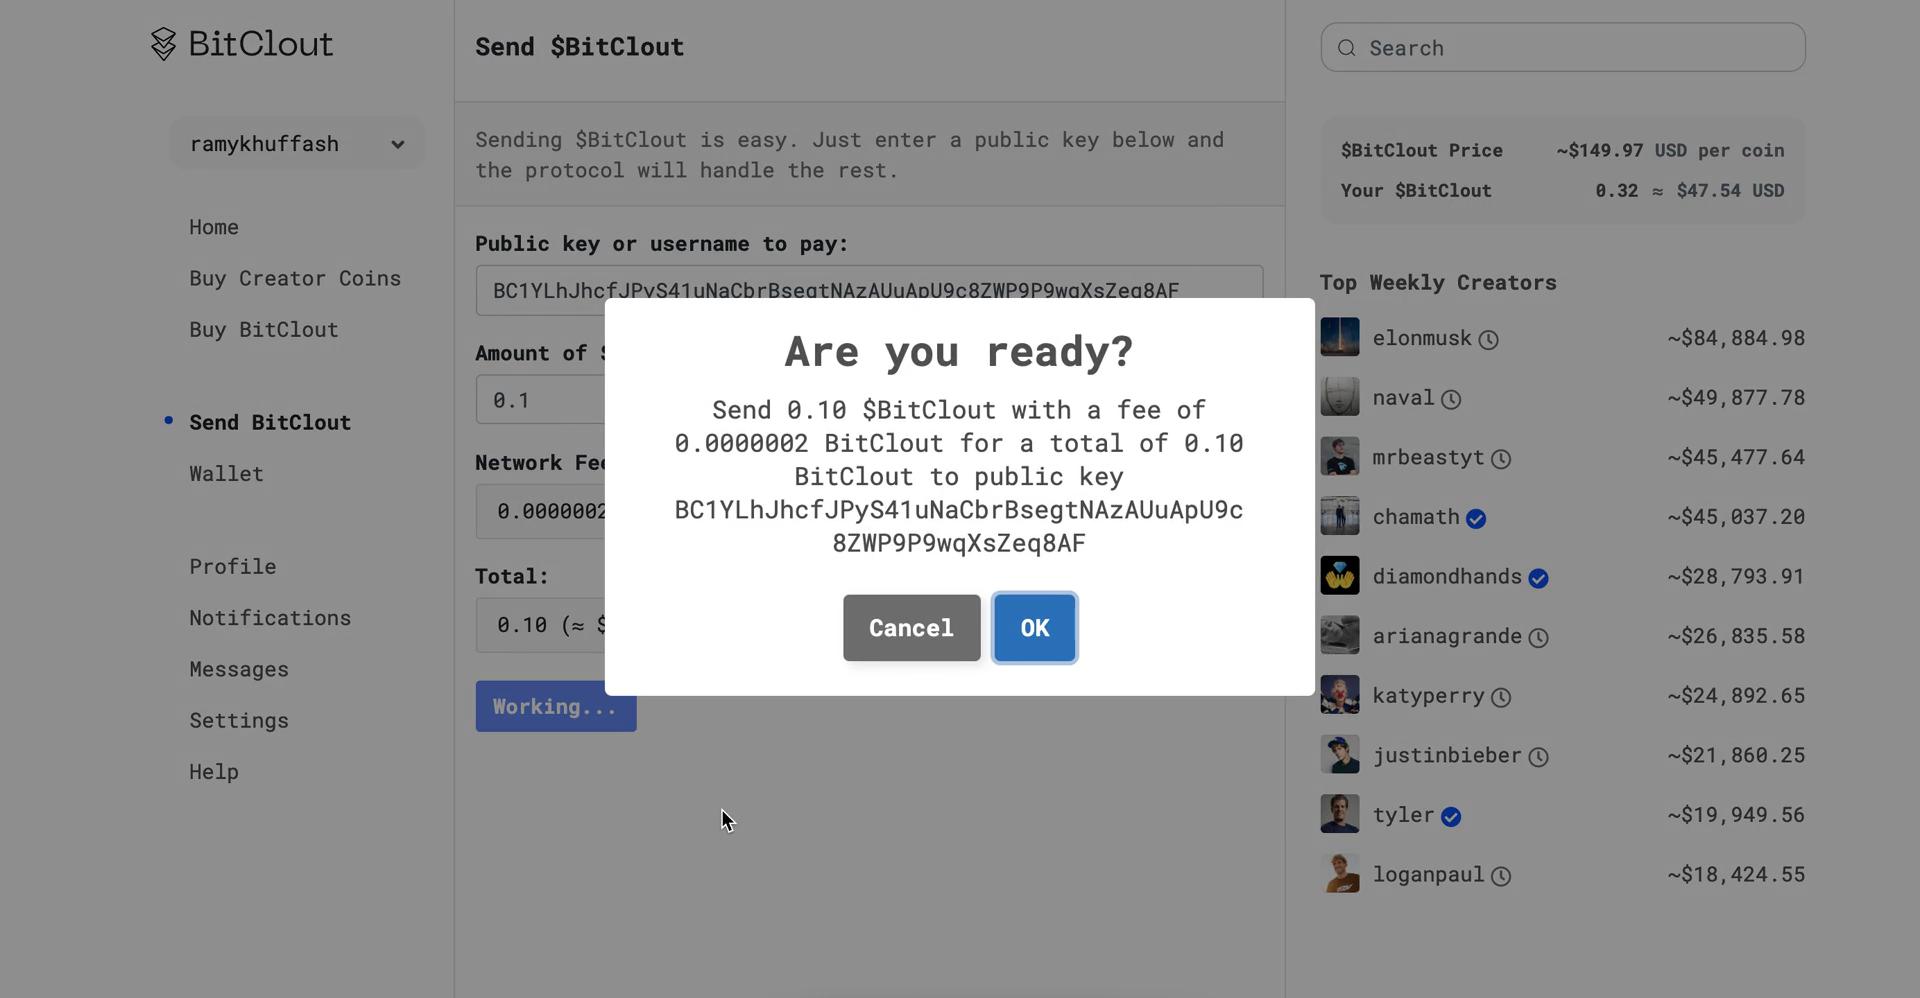Open Wallet in sidebar
1920x998 pixels.
(226, 473)
